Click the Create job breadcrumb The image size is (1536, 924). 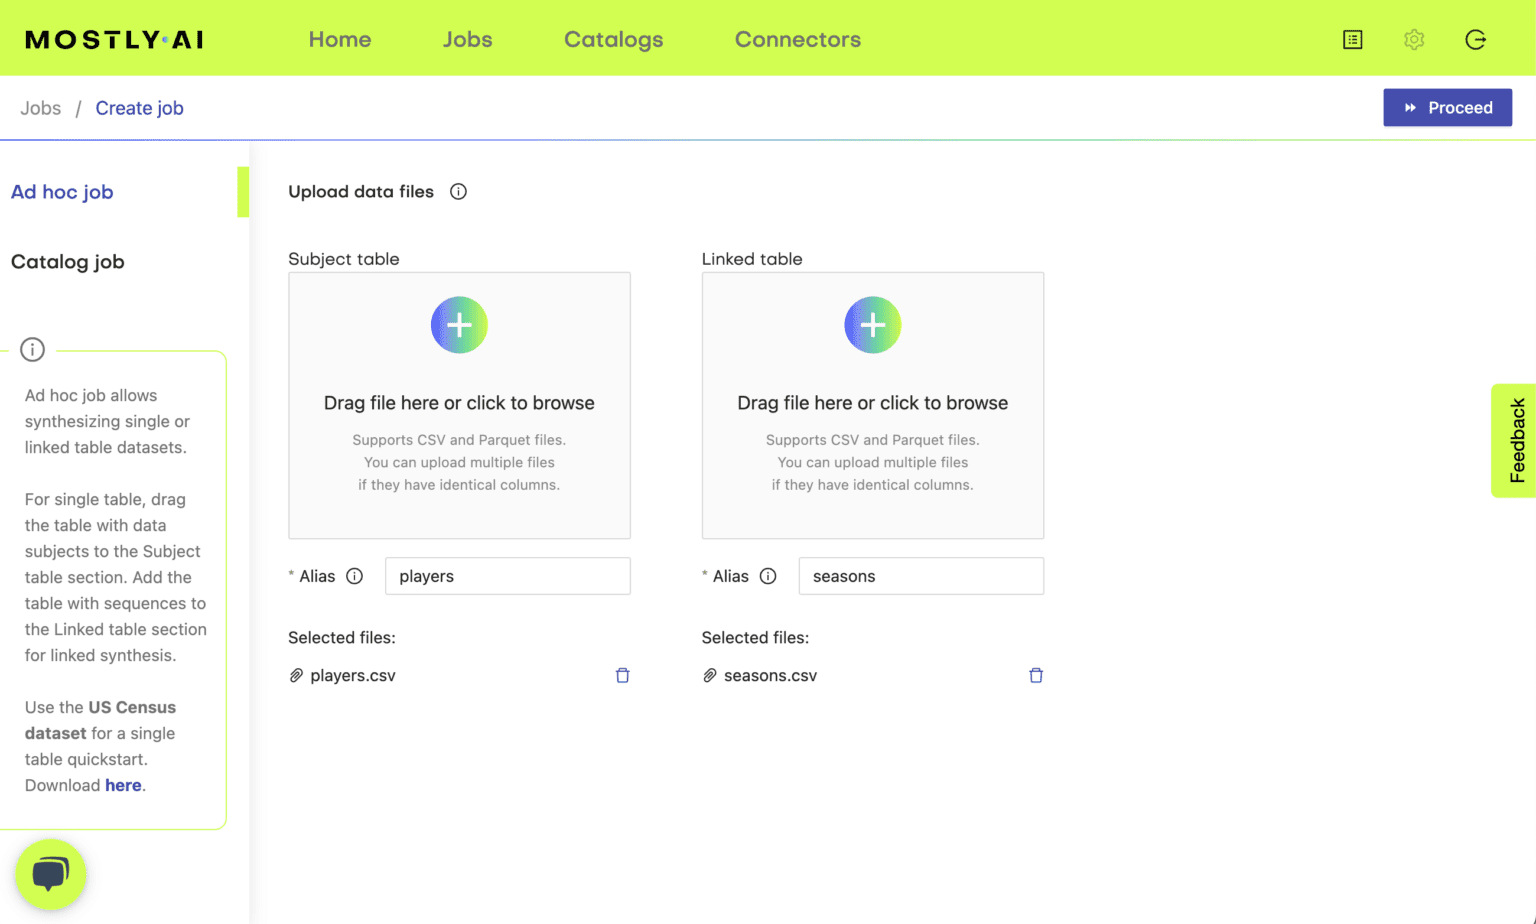pos(140,108)
